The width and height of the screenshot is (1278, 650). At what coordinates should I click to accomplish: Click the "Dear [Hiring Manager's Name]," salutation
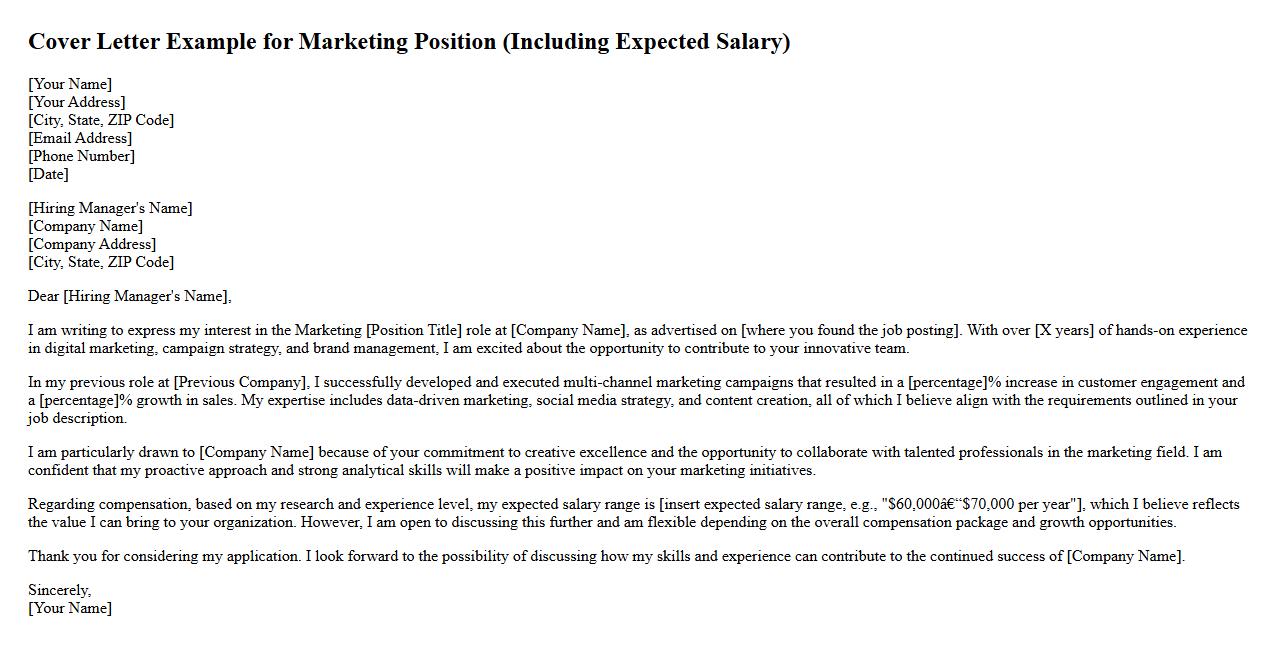point(130,296)
